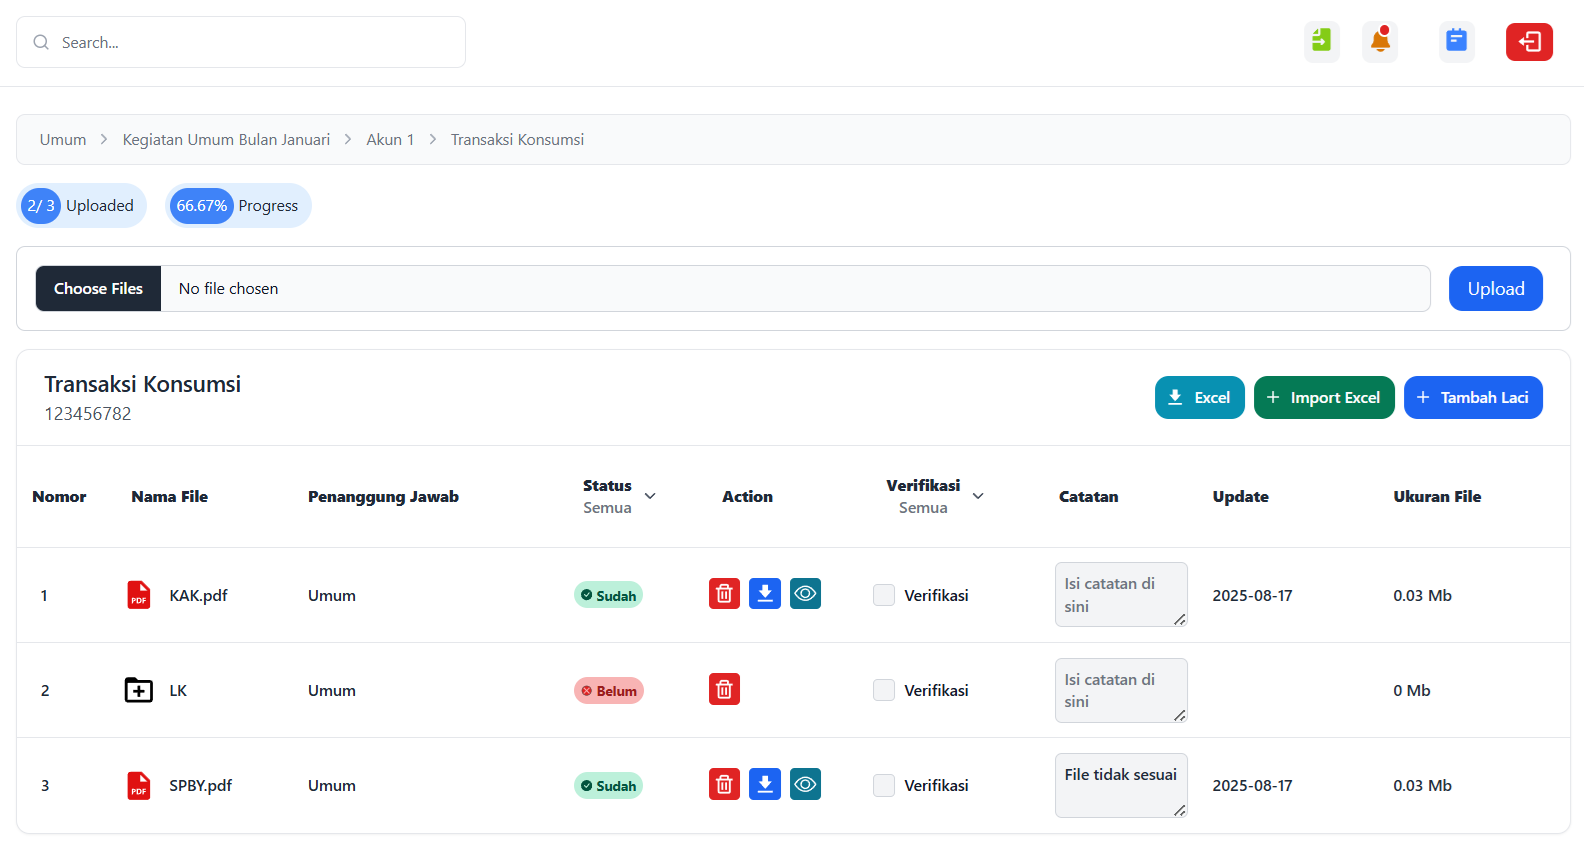
Task: Open Akun 1 breadcrumb
Action: point(390,140)
